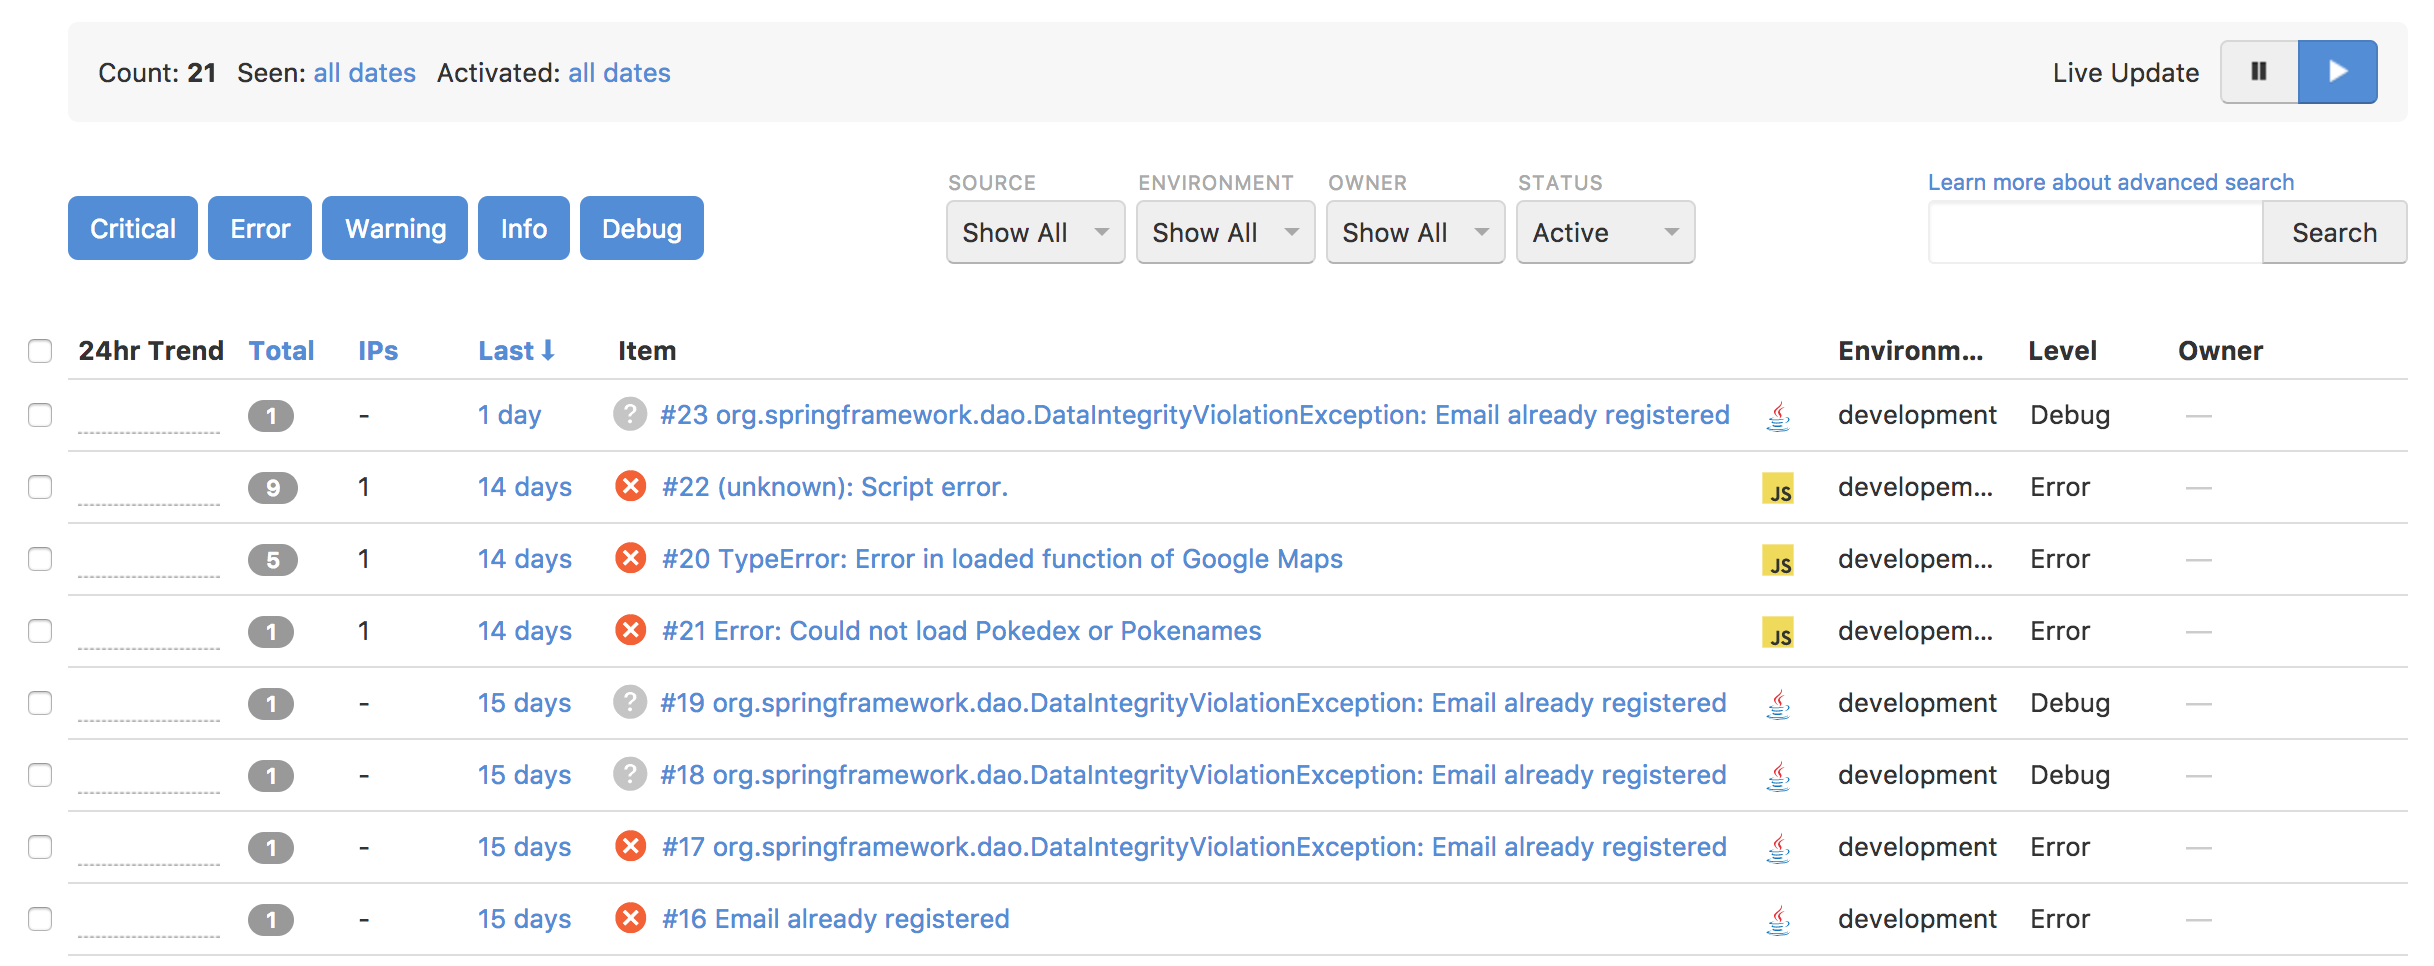Open item #23 DataIntegrityViolationException
This screenshot has width=2434, height=966.
pos(1195,415)
